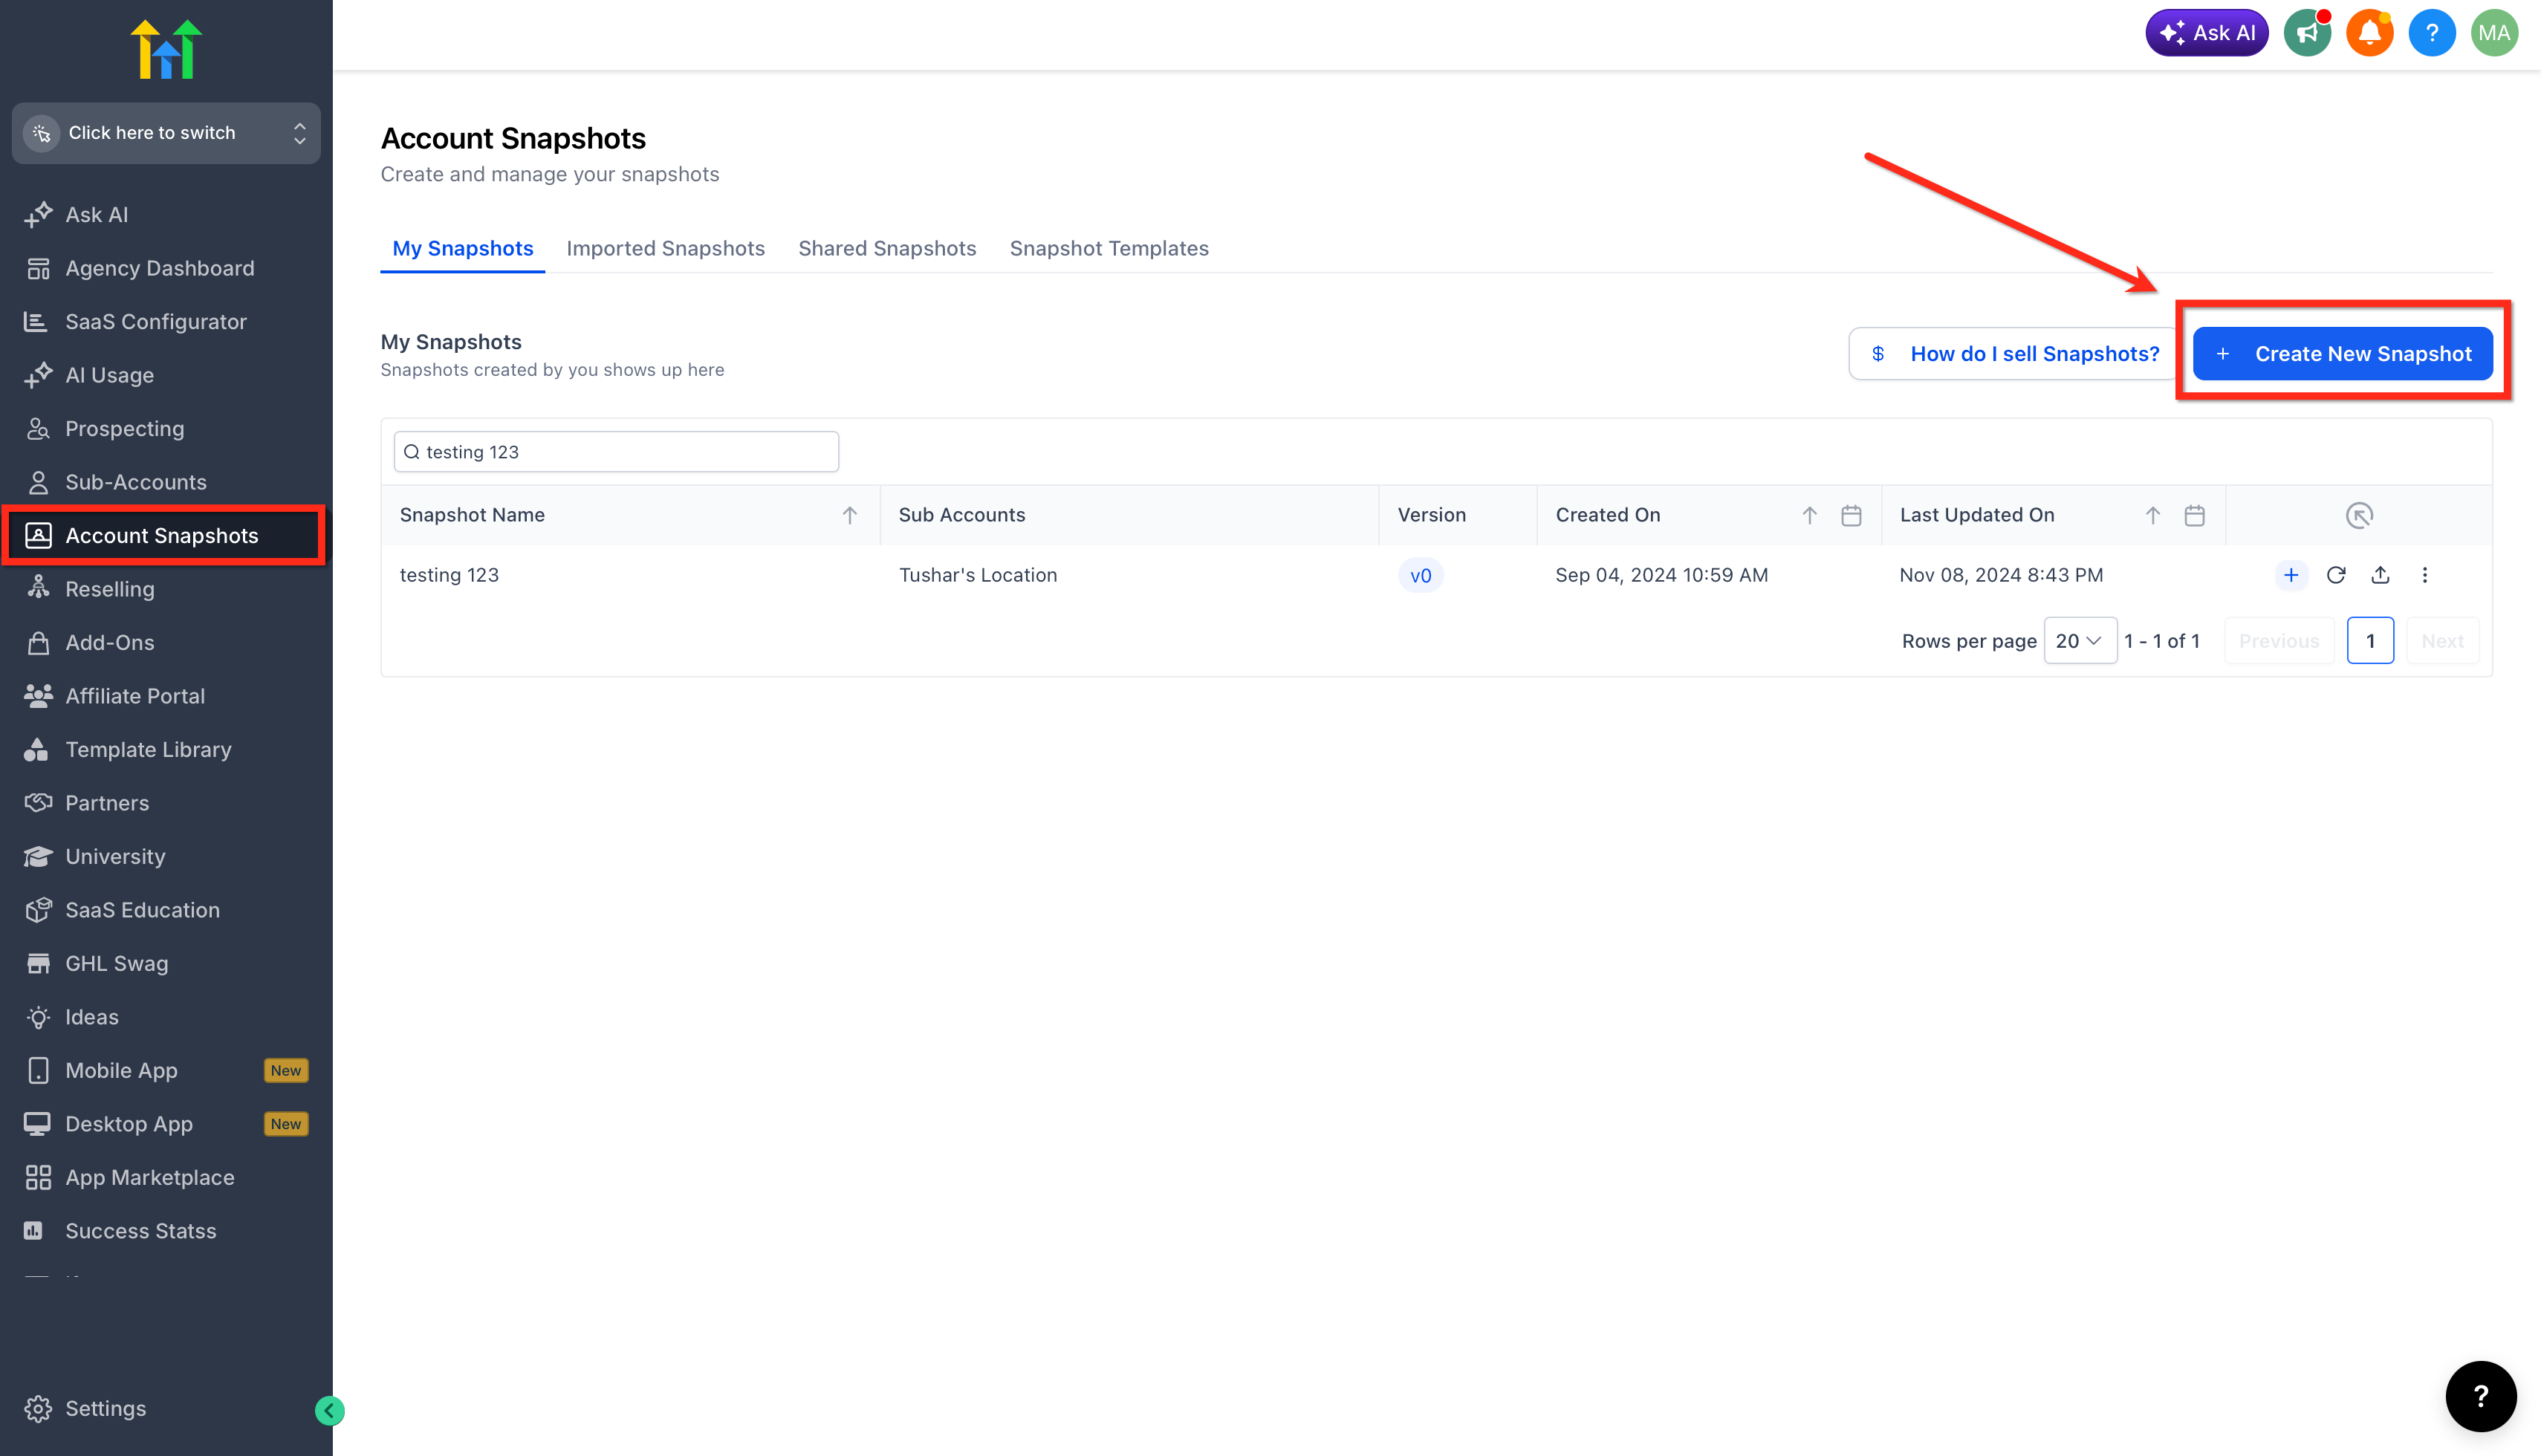
Task: Open the three-dot menu for testing 123
Action: coord(2424,575)
